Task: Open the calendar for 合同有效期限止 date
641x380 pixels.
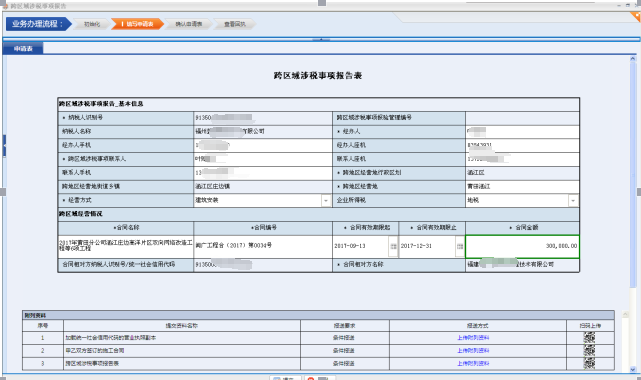Action: [460, 246]
